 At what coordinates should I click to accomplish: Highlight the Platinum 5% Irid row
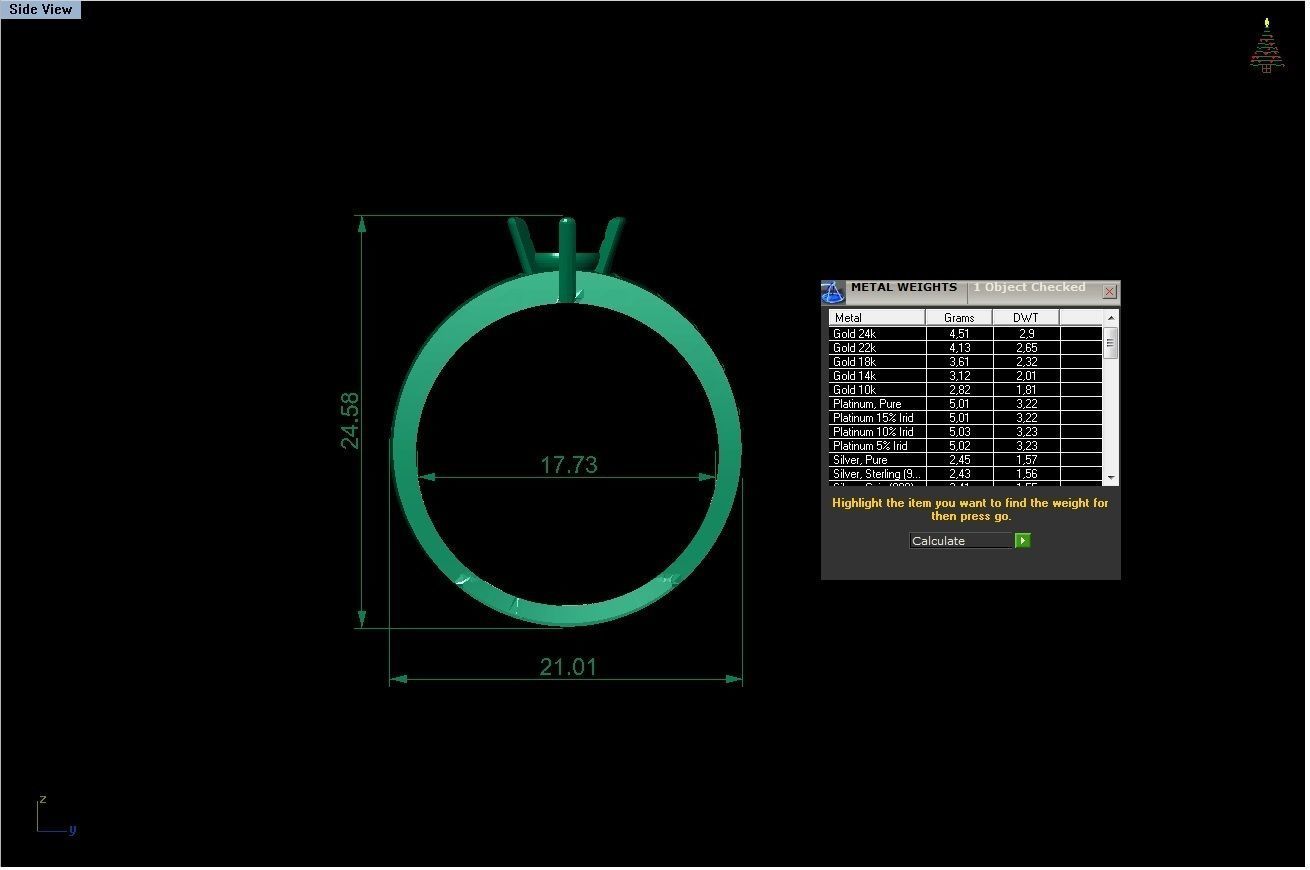pos(965,446)
